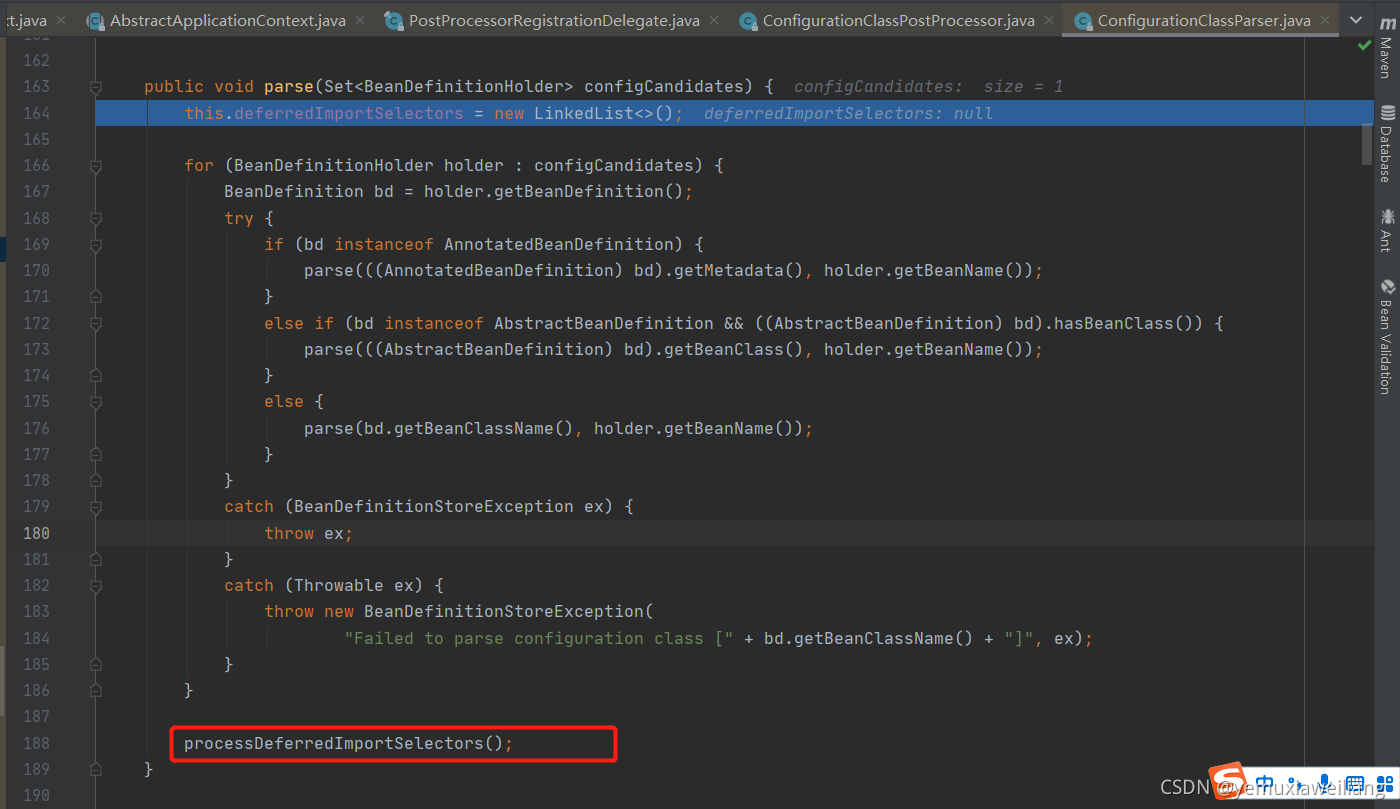
Task: Collapse the else-if block at line 172
Action: pos(96,323)
